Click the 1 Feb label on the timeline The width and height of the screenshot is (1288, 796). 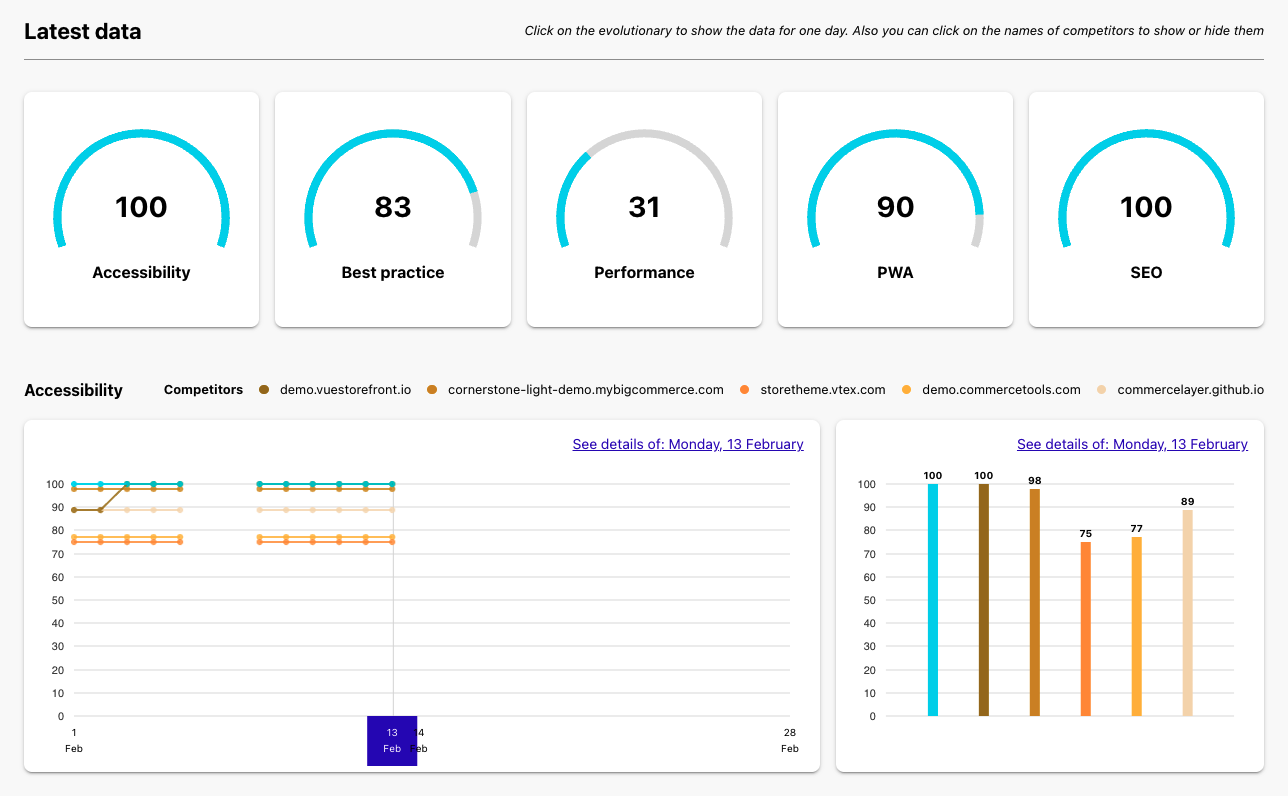[x=74, y=740]
